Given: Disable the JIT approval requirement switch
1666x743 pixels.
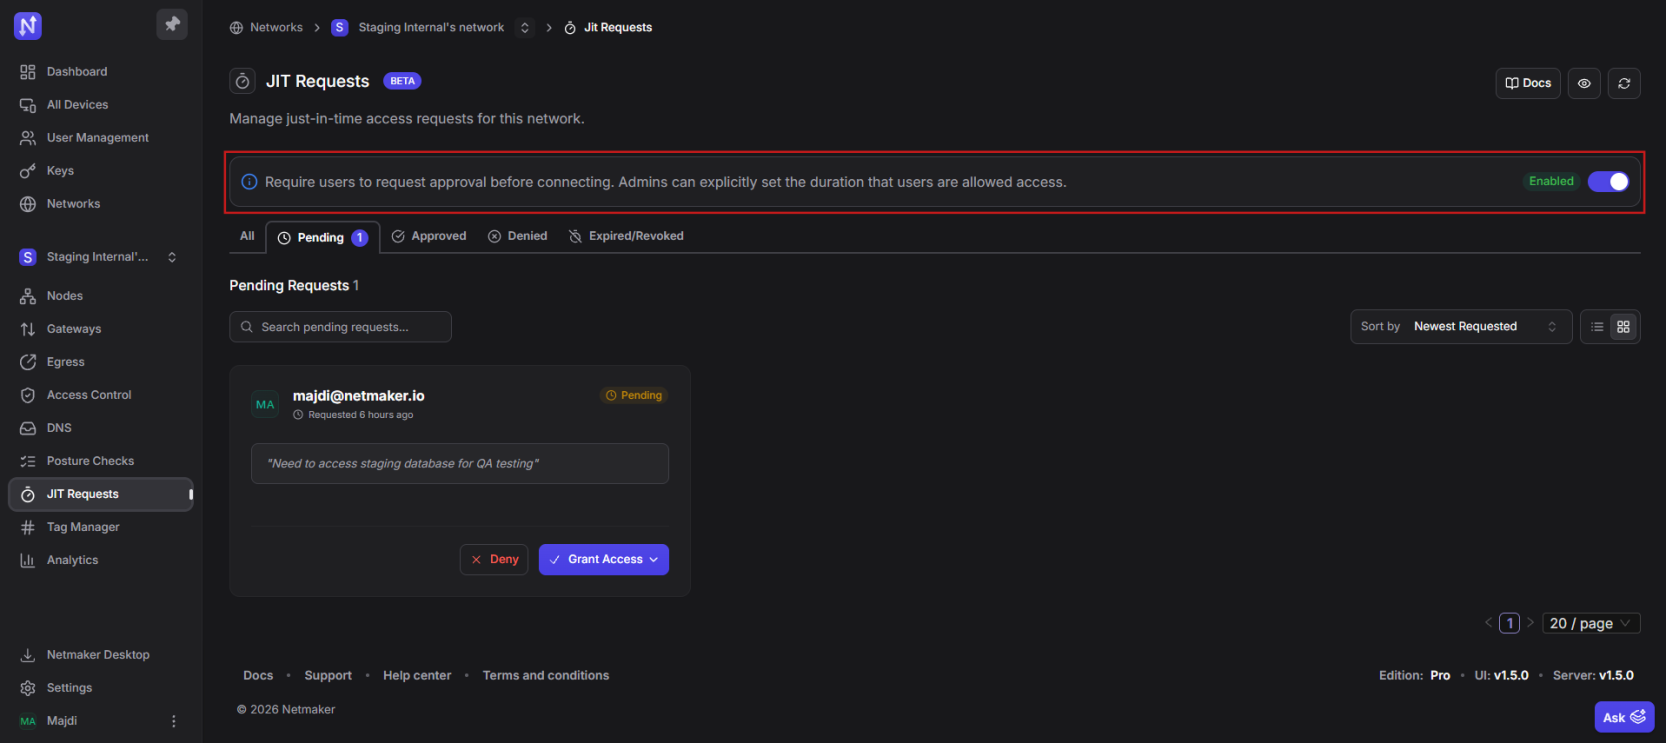Looking at the screenshot, I should (x=1608, y=181).
